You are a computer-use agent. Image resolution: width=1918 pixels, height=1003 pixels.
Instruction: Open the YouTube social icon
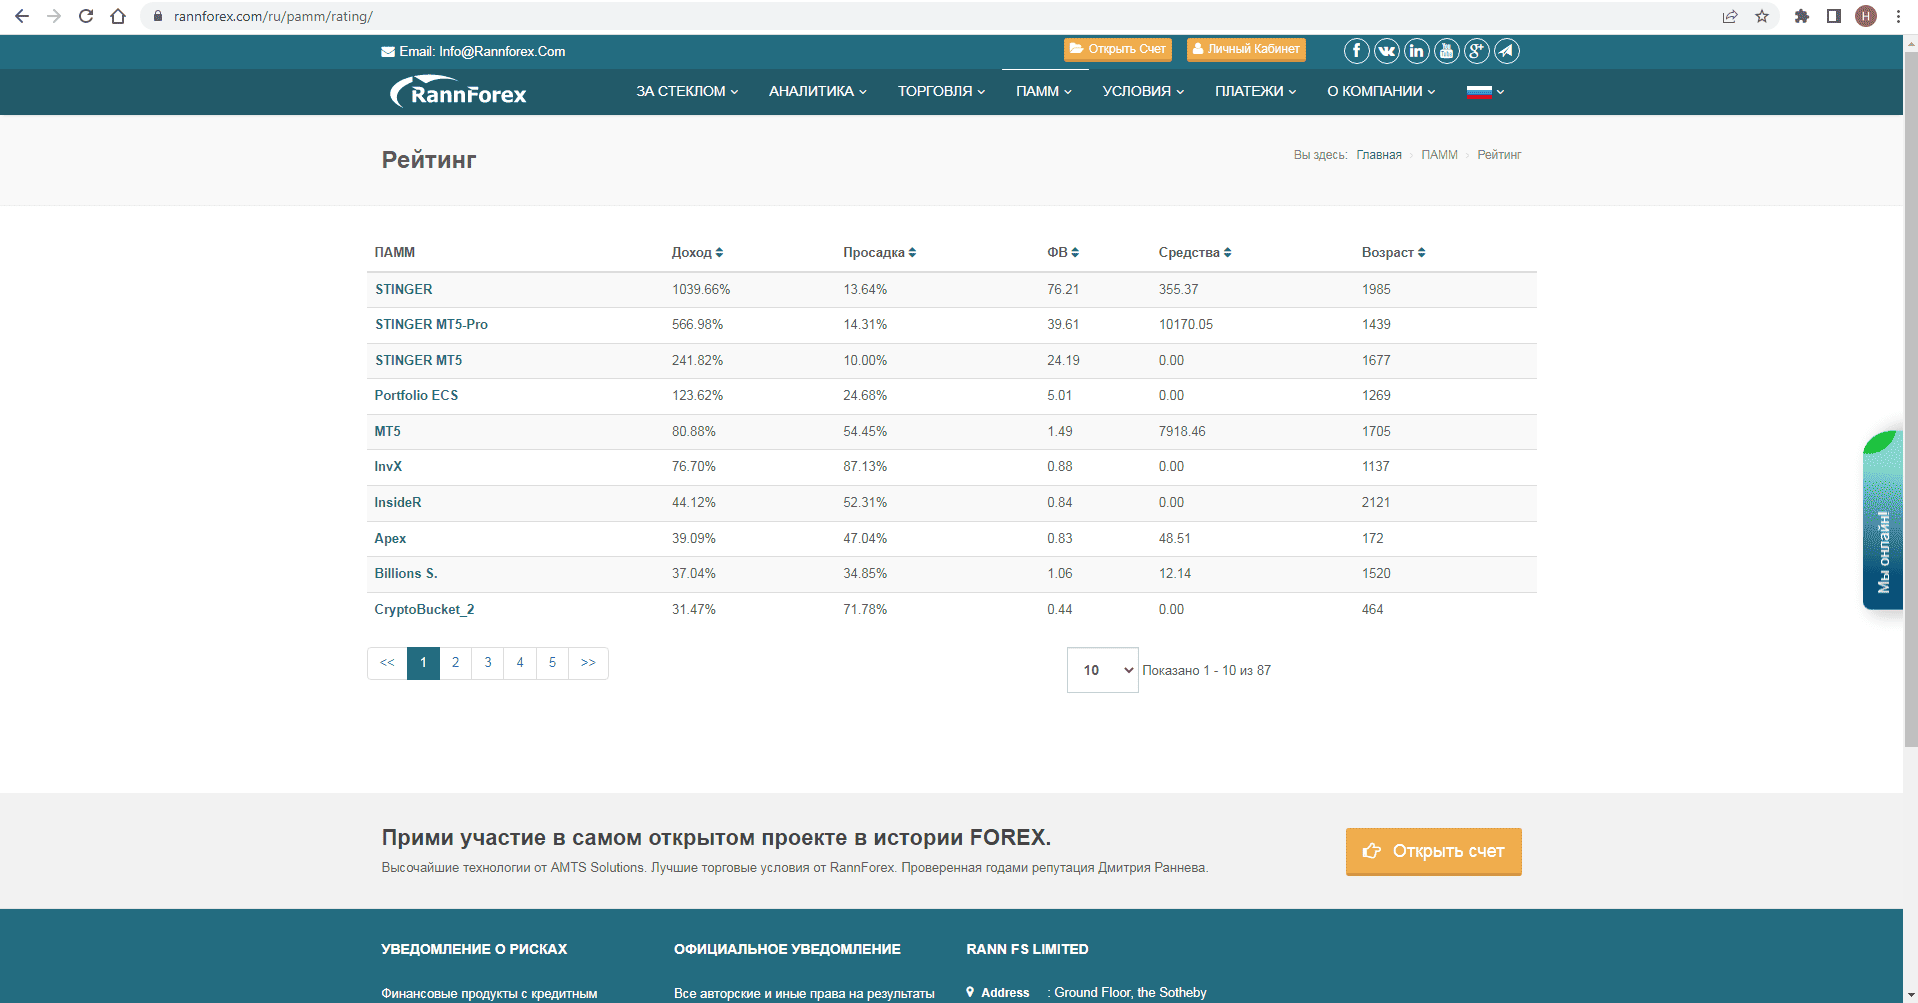coord(1446,51)
